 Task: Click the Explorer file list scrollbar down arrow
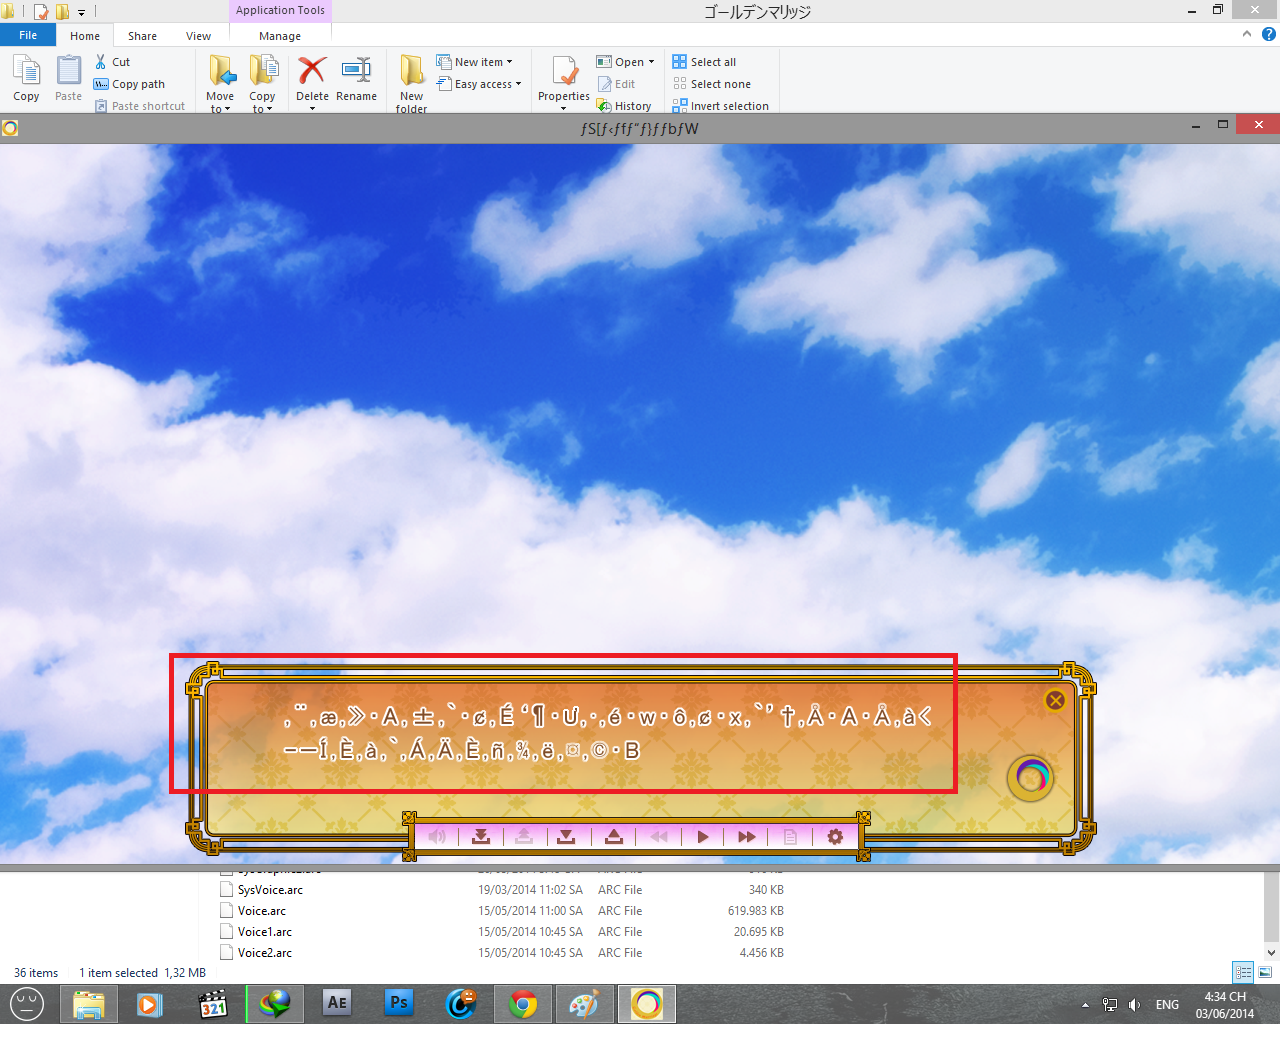(1271, 953)
